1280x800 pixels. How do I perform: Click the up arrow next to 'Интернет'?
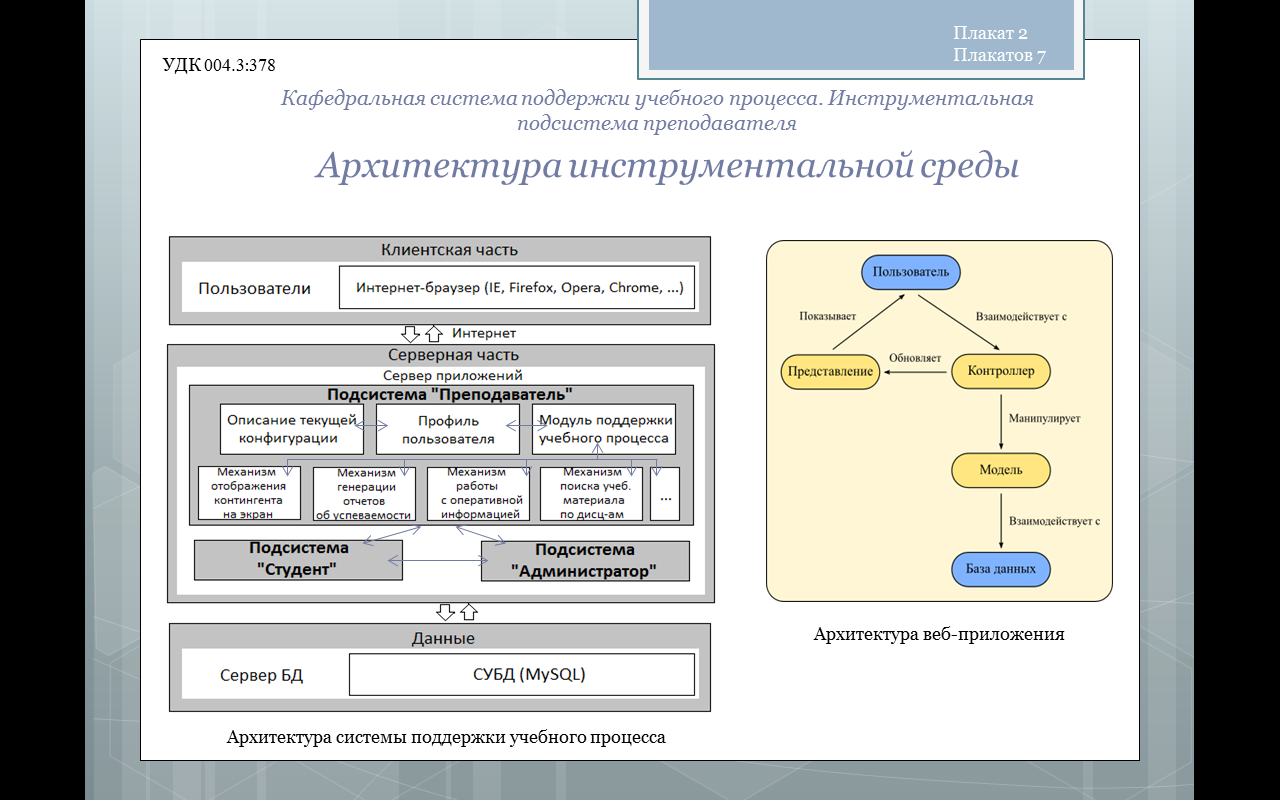433,333
